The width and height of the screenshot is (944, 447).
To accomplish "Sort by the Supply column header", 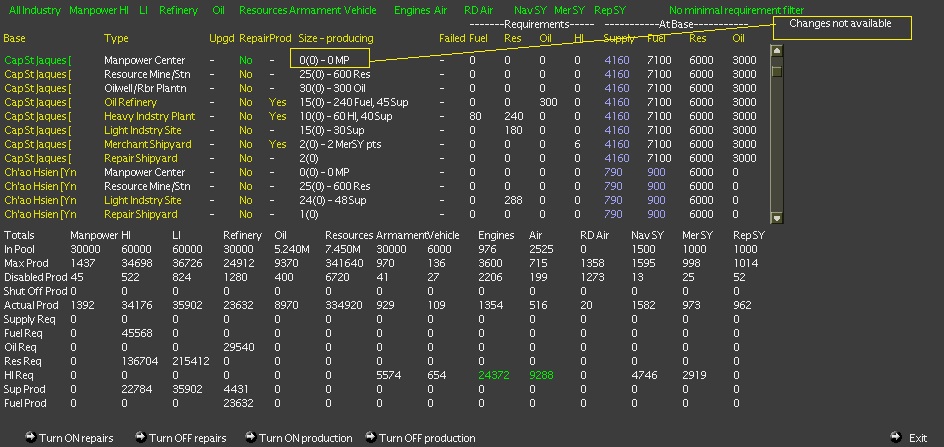I will pos(618,38).
